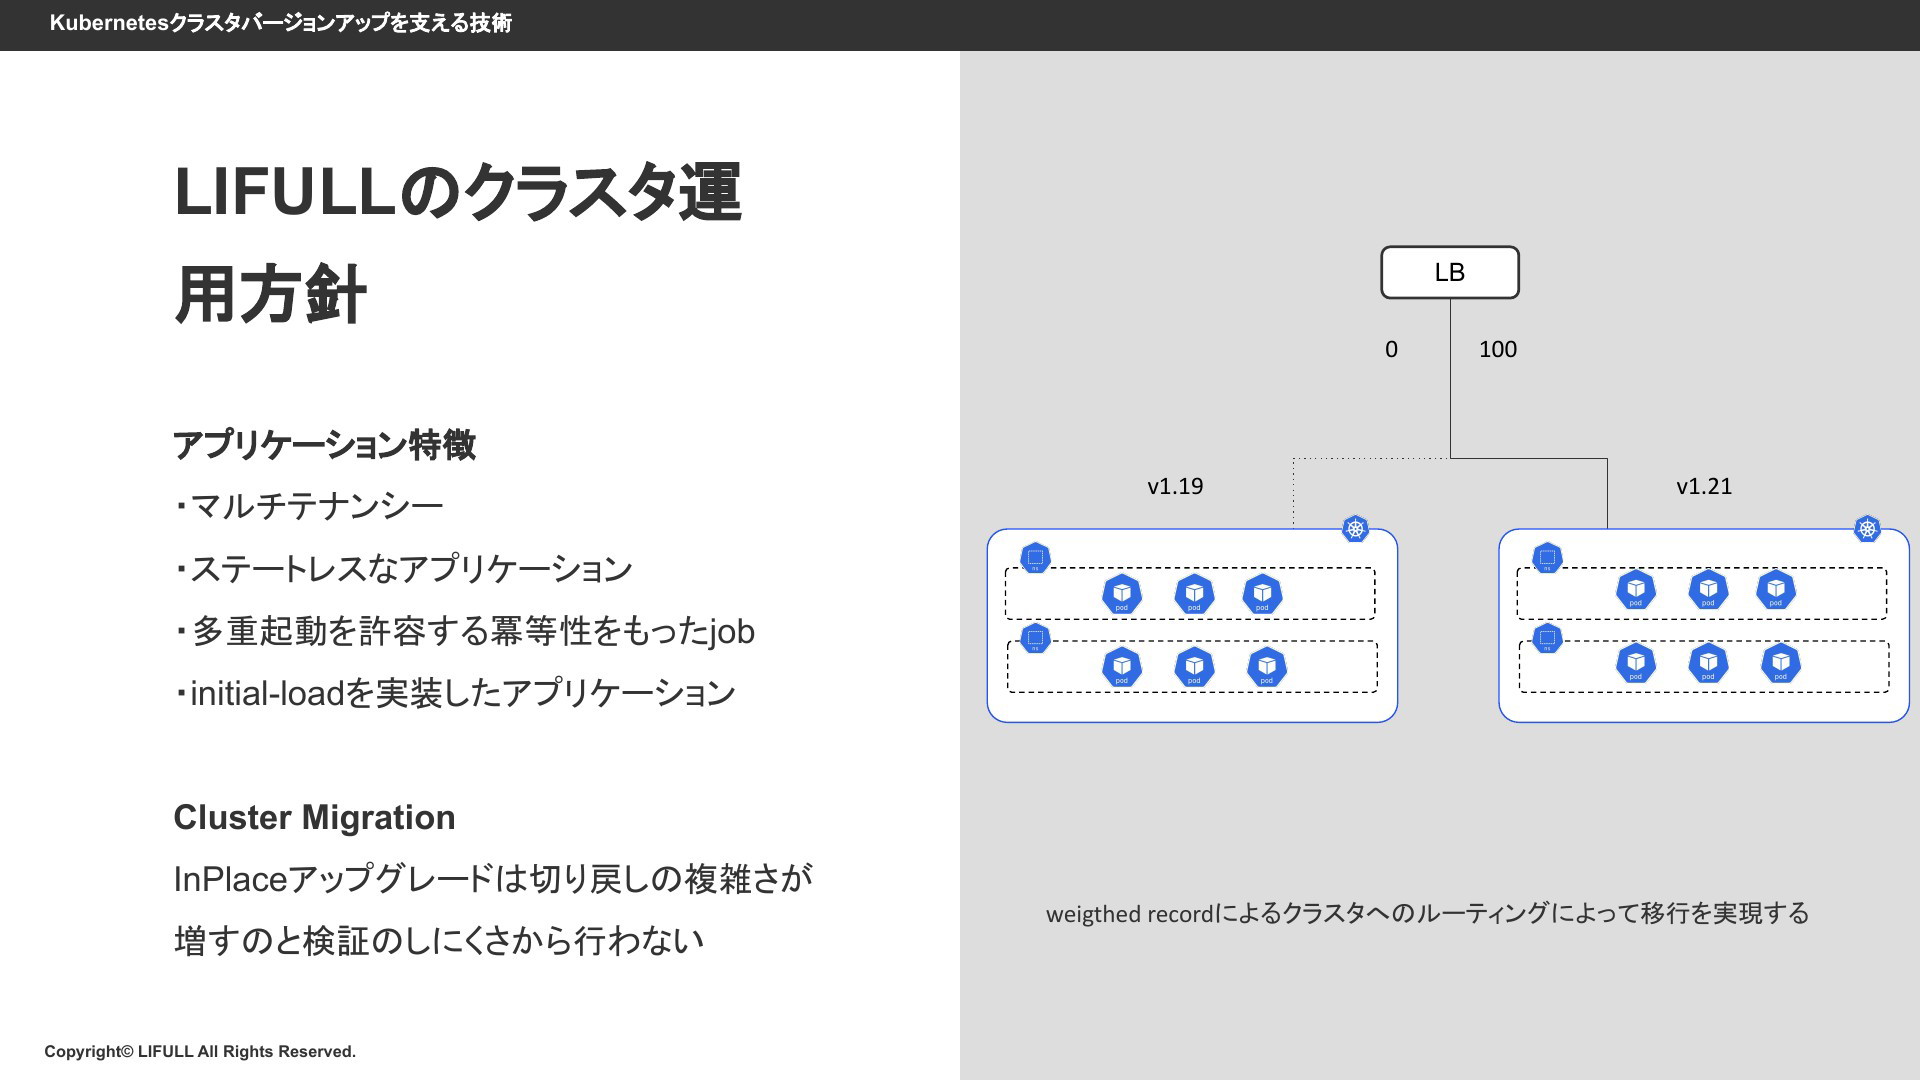Select the upper namespace icon in the v1.19 cluster
This screenshot has height=1080, width=1920.
tap(1035, 558)
